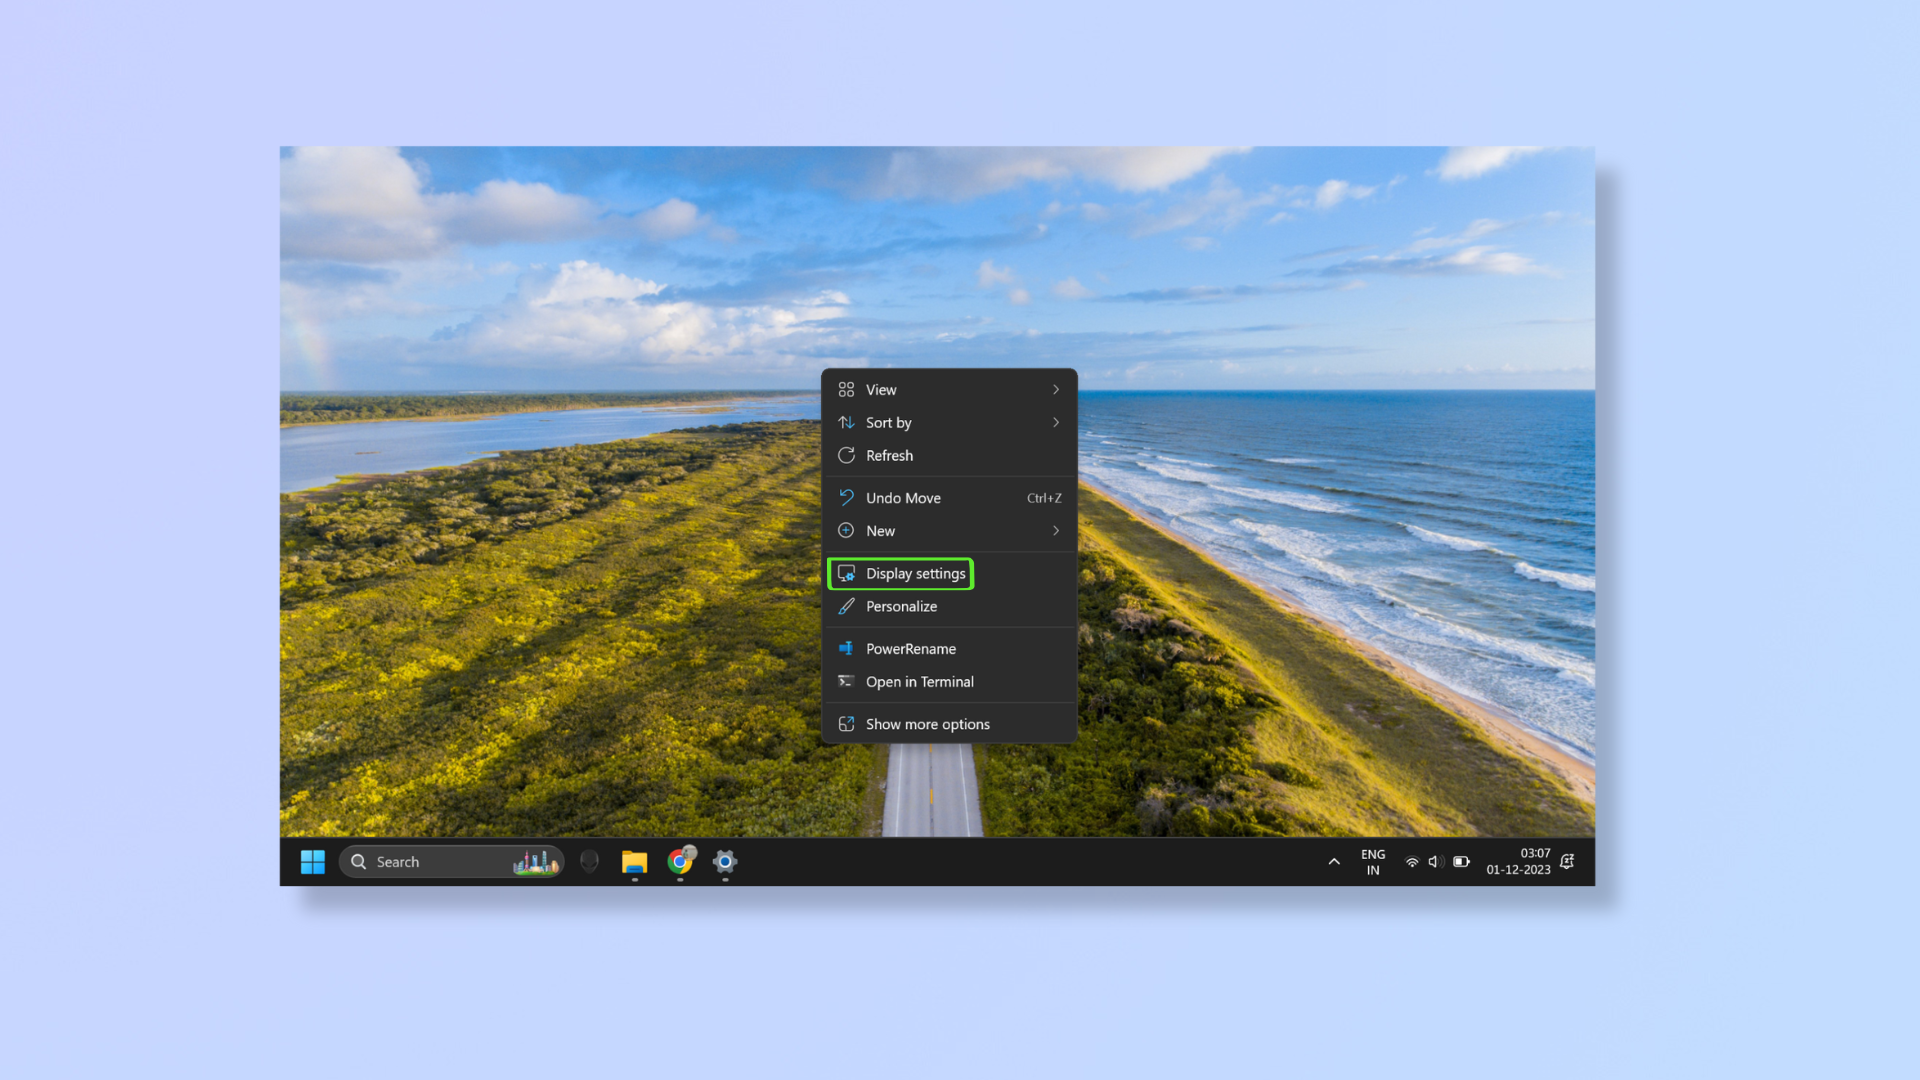This screenshot has width=1920, height=1080.
Task: Expand the View submenu
Action: (1055, 389)
